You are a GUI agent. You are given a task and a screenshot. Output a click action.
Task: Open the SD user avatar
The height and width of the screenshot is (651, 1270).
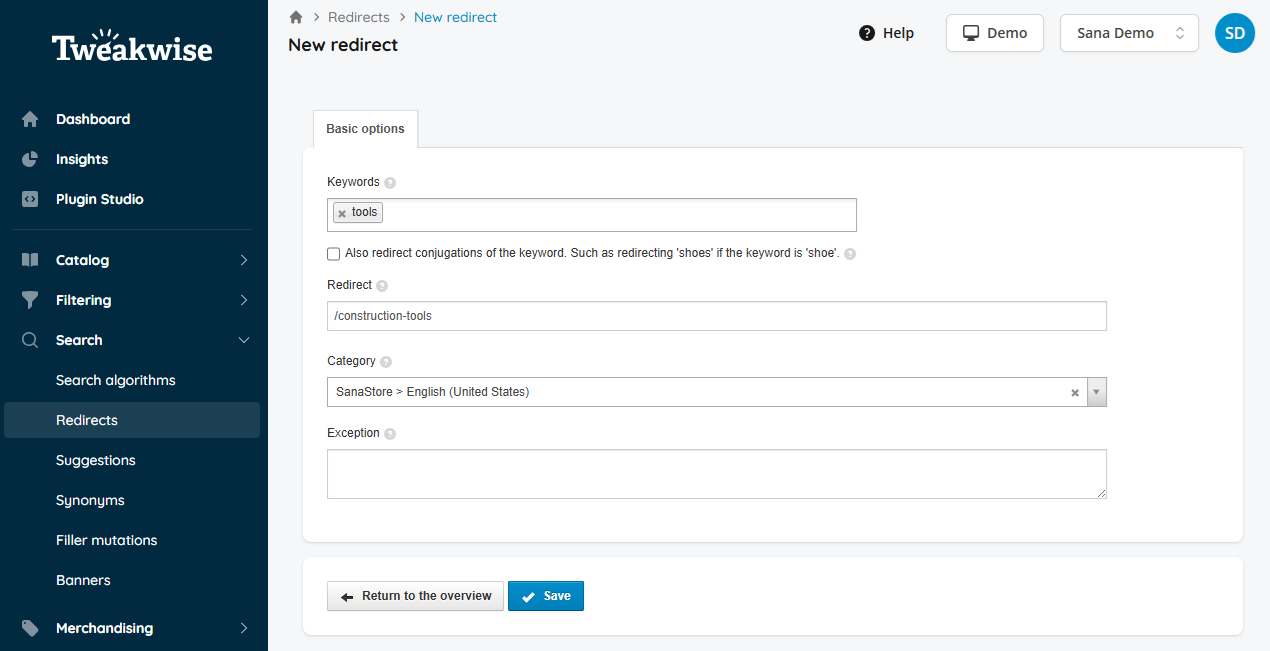(1235, 33)
